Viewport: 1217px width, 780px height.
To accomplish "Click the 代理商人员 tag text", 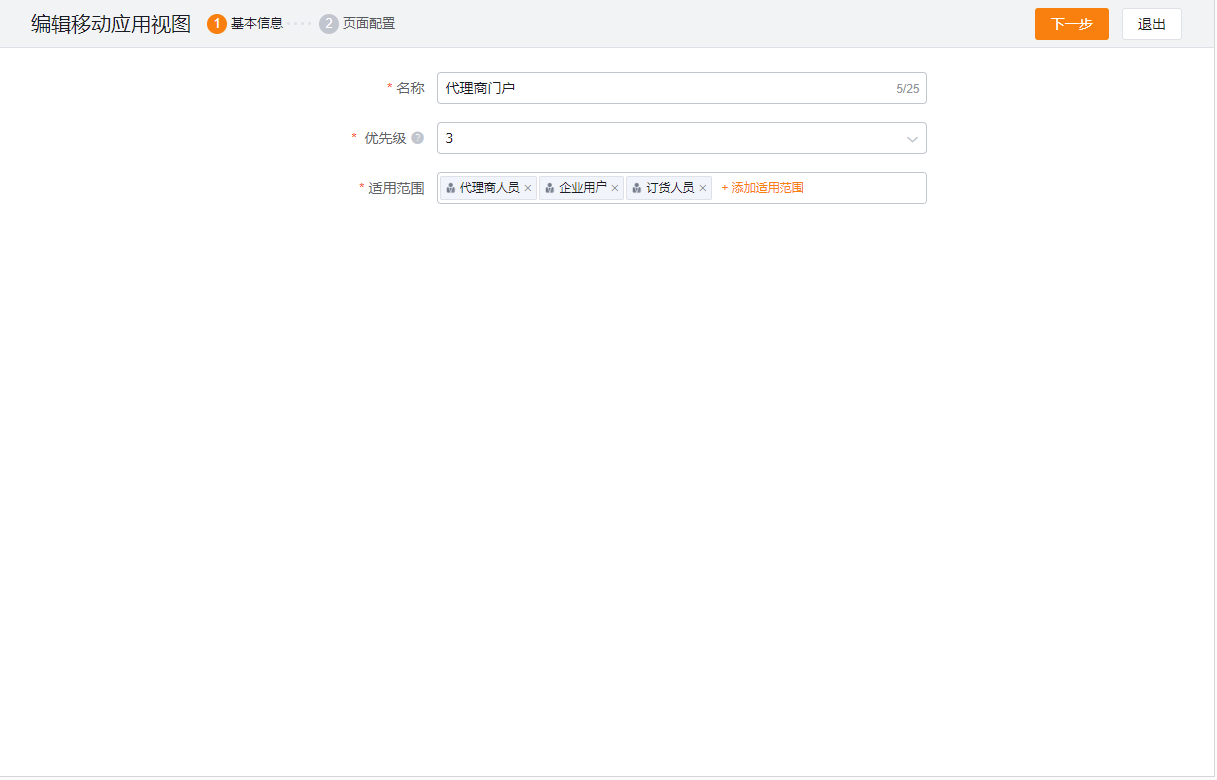I will [x=490, y=187].
